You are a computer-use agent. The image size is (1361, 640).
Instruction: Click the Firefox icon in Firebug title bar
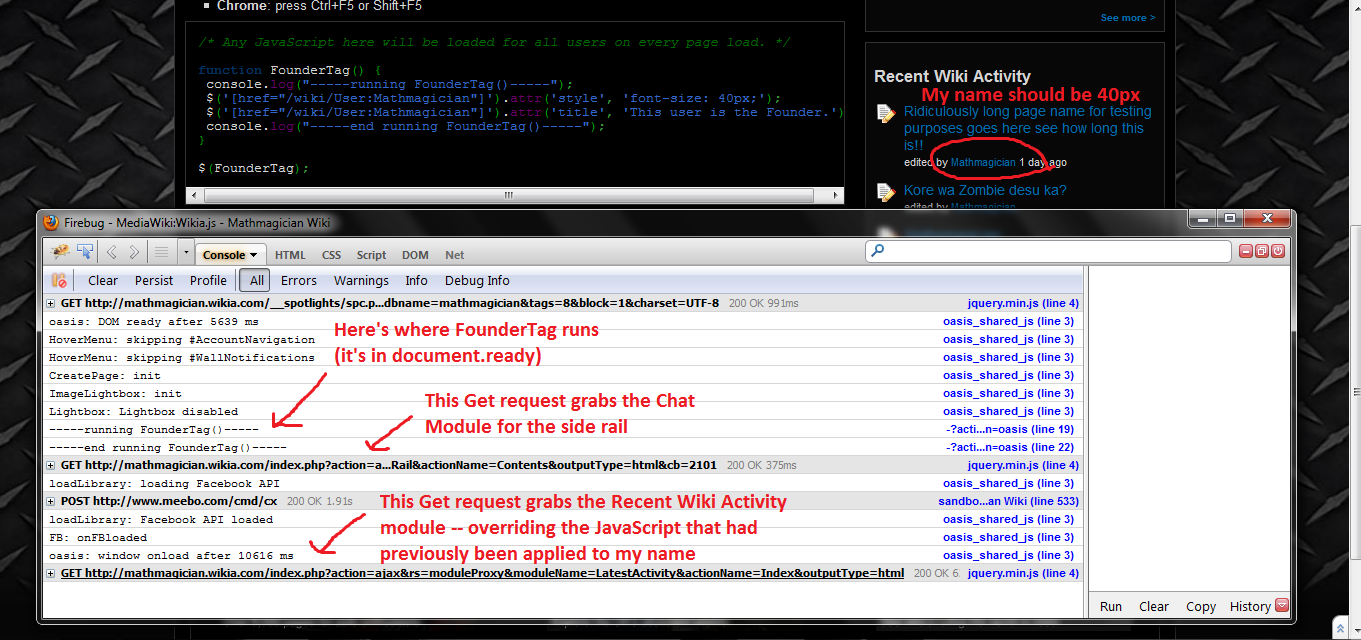[51, 222]
